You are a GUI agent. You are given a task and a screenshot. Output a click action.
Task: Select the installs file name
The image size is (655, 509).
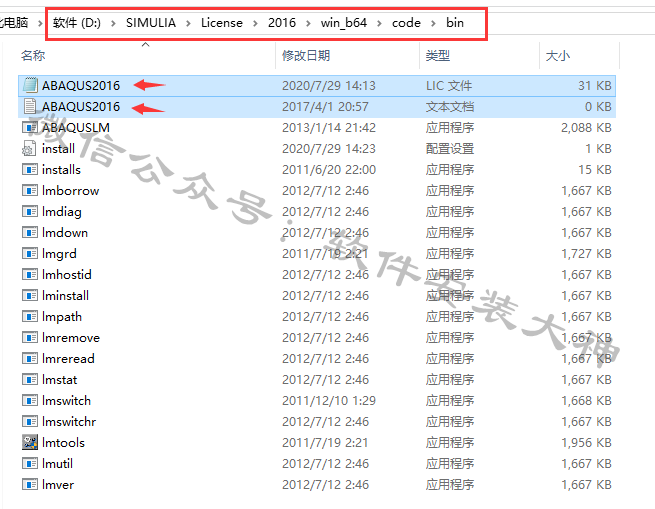pyautogui.click(x=61, y=169)
